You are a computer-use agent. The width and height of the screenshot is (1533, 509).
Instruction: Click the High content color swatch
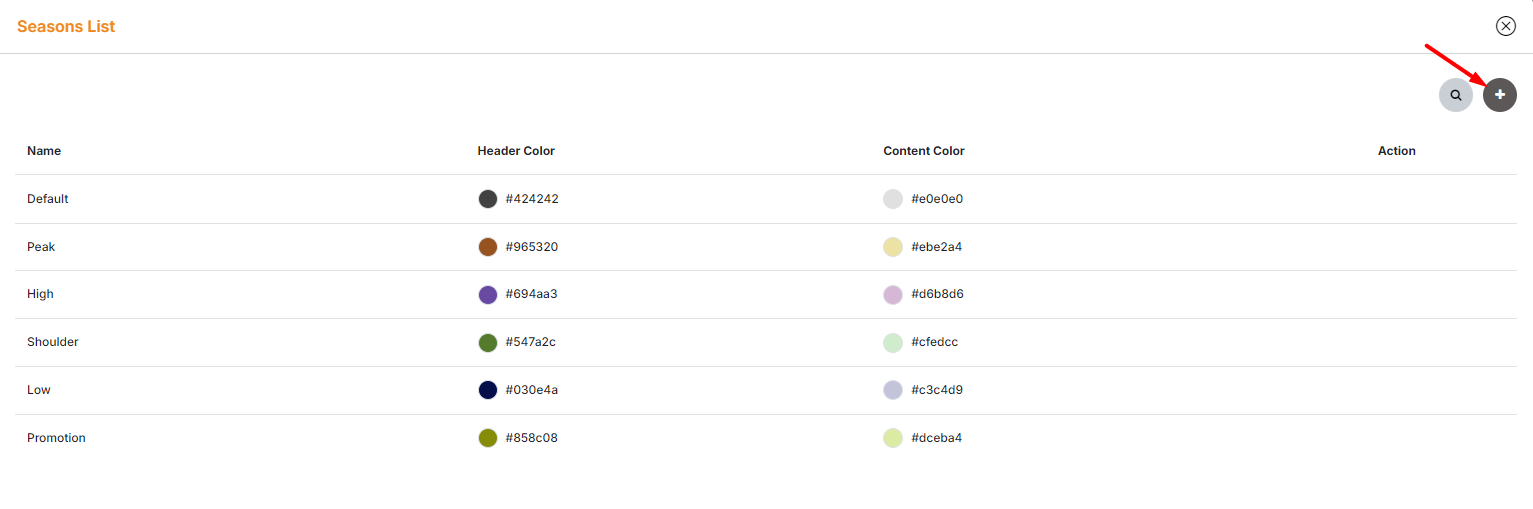[893, 294]
